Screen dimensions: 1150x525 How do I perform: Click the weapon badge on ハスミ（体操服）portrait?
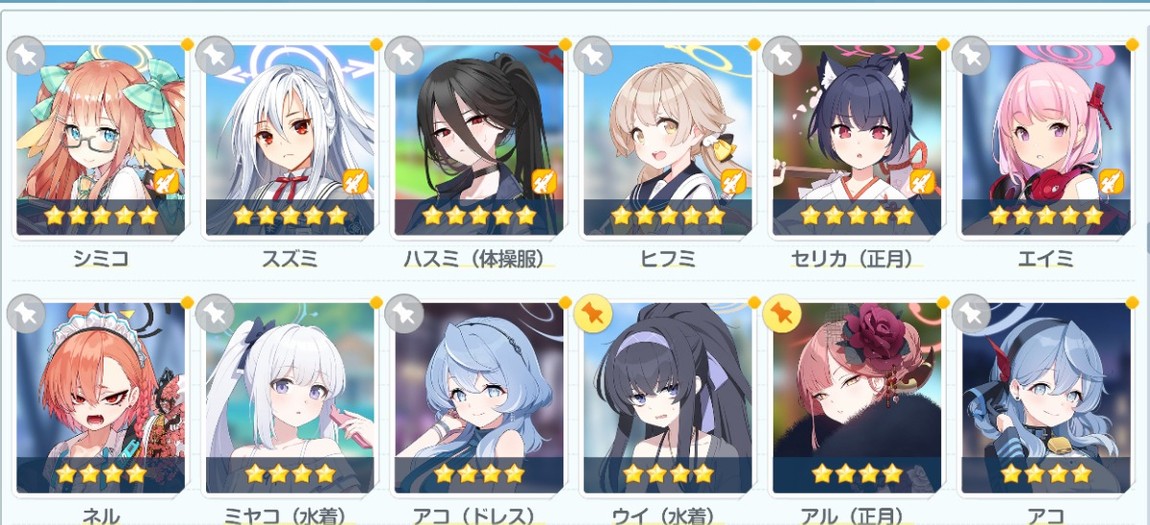[544, 181]
